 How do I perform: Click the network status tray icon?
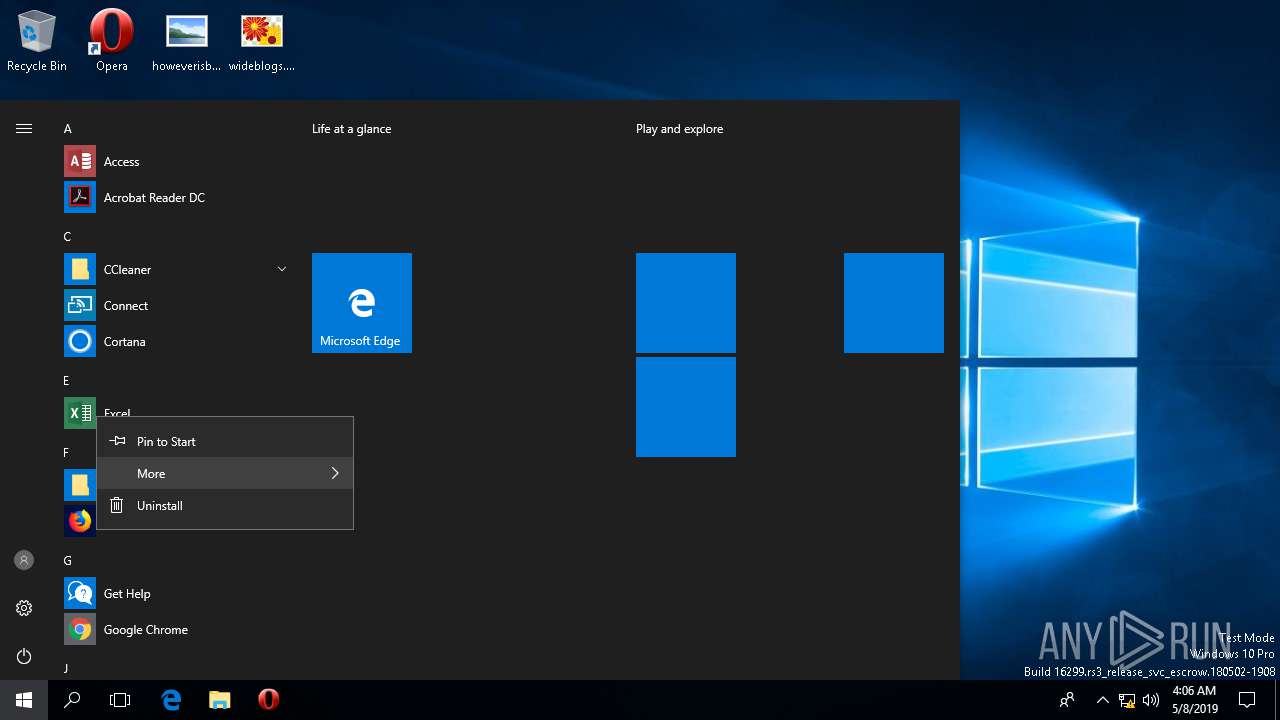point(1127,700)
